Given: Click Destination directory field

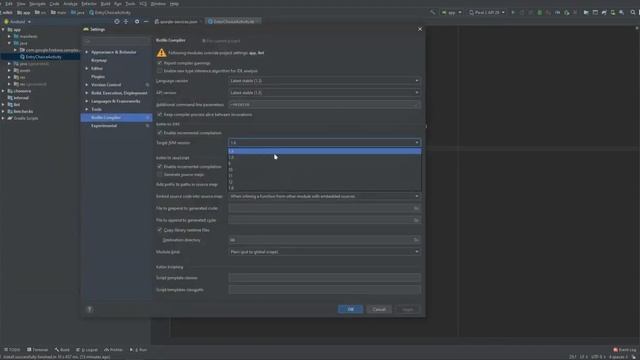Looking at the screenshot, I should (320, 240).
